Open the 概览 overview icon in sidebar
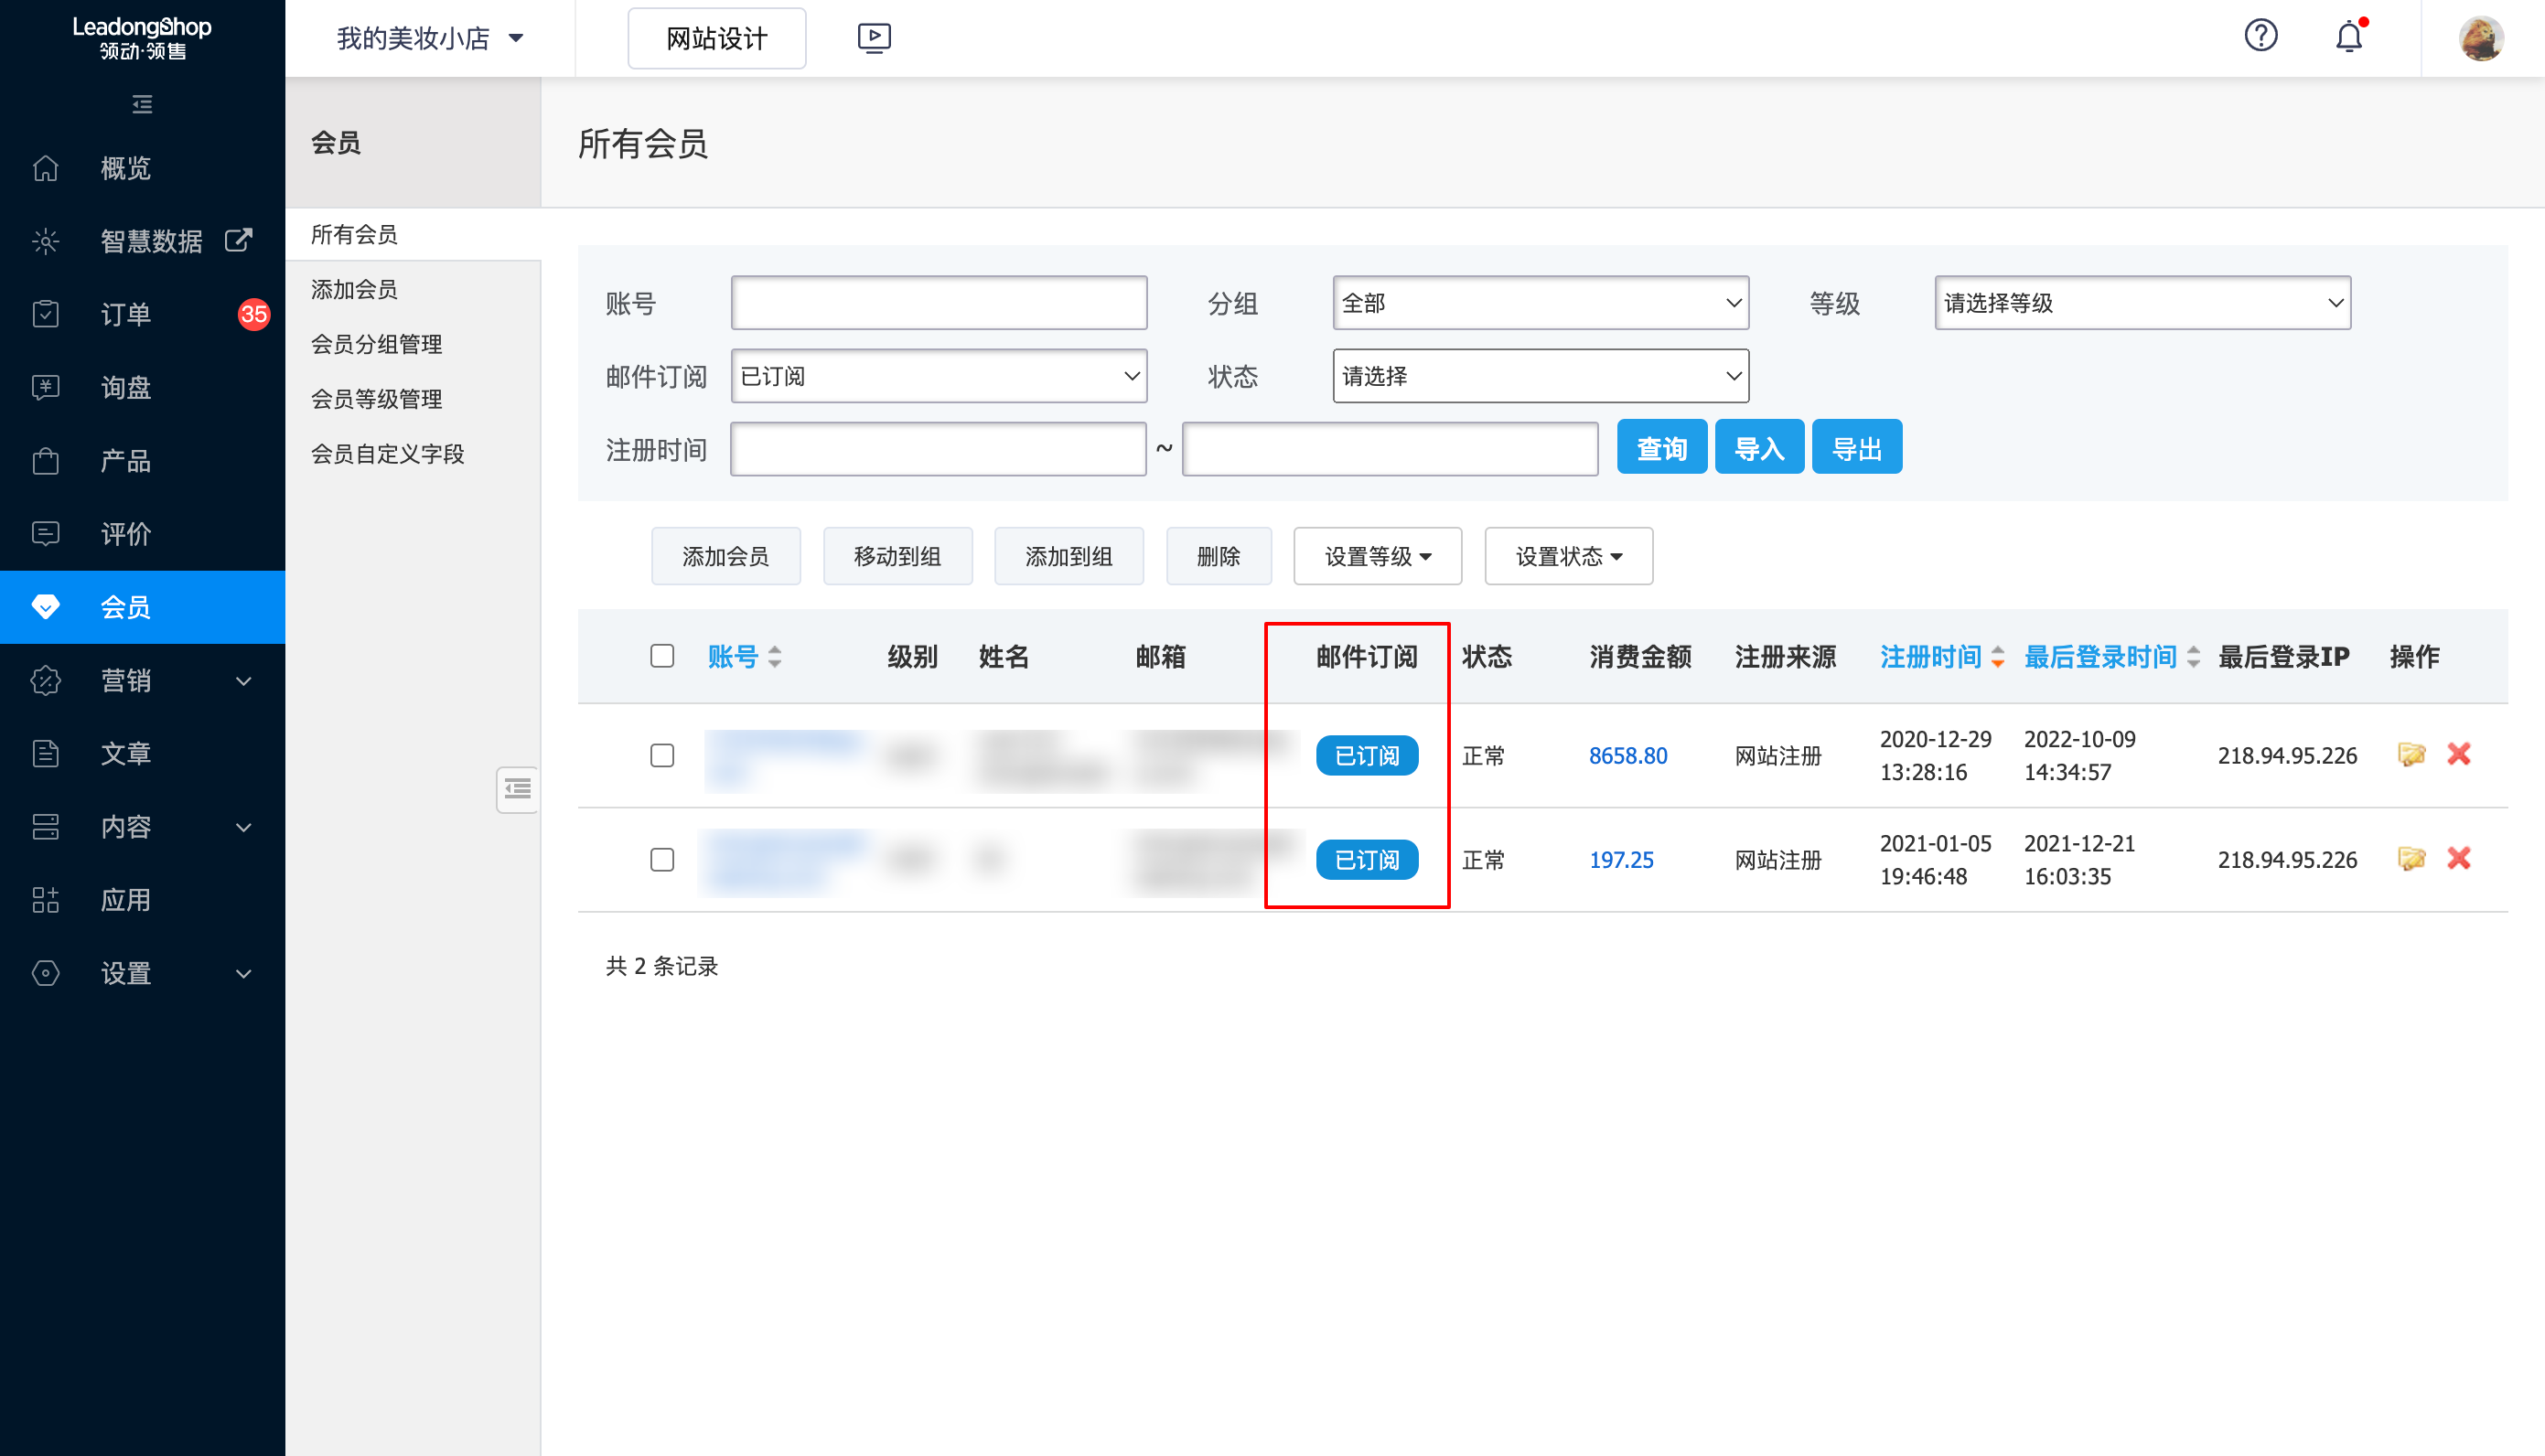Viewport: 2545px width, 1456px height. pos(46,167)
